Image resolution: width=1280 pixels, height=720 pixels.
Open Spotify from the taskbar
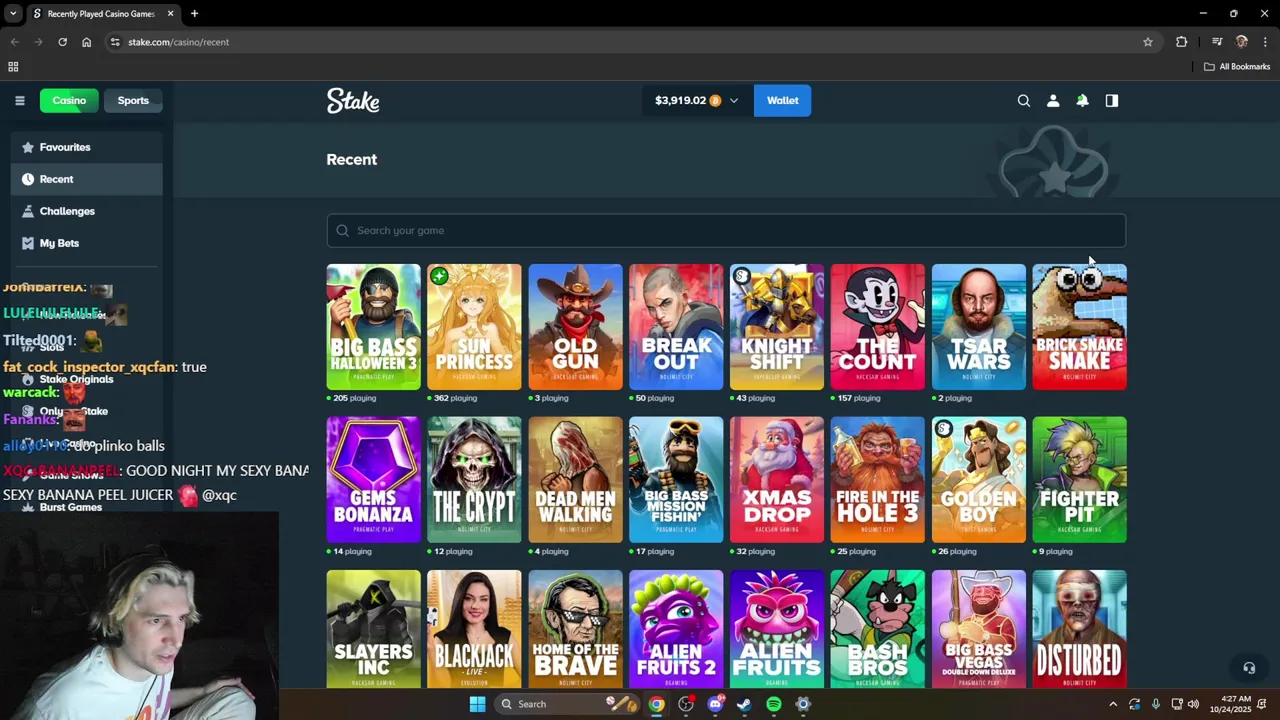click(x=774, y=704)
